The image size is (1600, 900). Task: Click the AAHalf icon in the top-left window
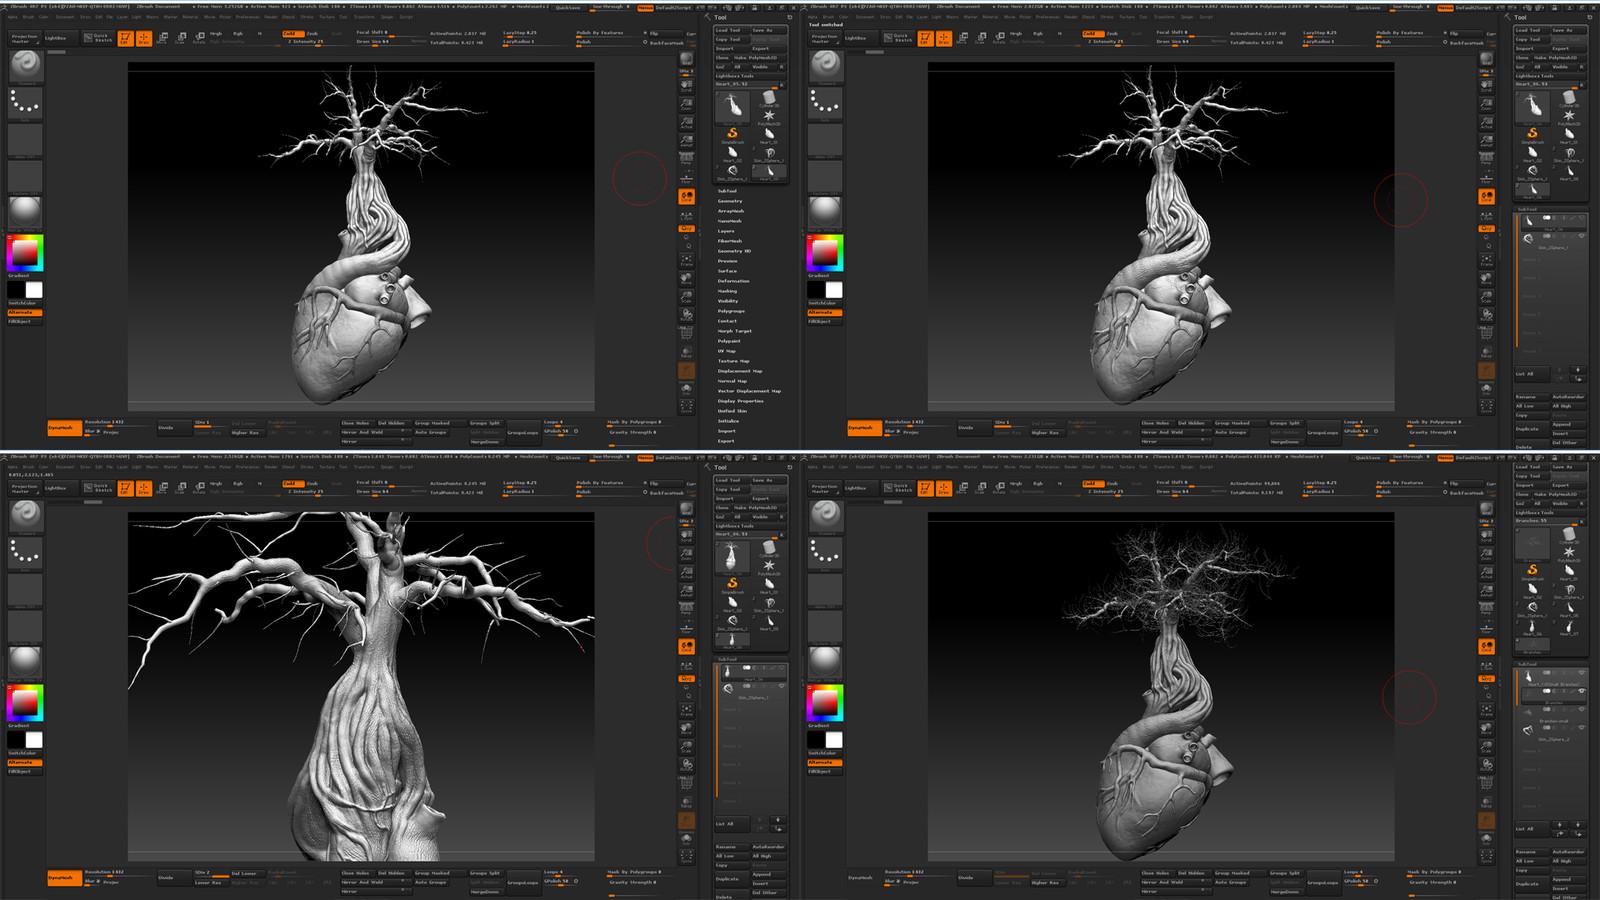[x=687, y=140]
